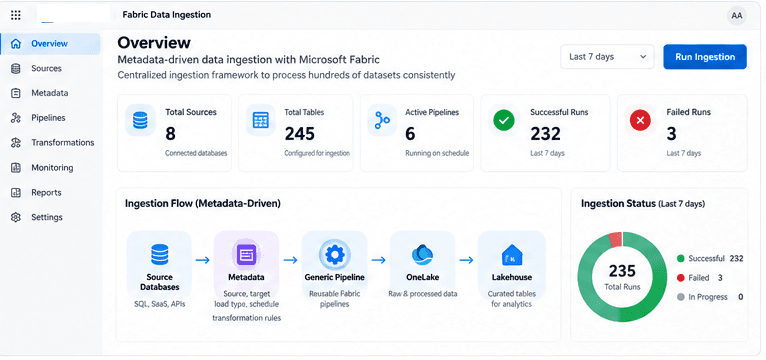Navigate to the Reports menu item
This screenshot has width=766, height=360.
(51, 192)
